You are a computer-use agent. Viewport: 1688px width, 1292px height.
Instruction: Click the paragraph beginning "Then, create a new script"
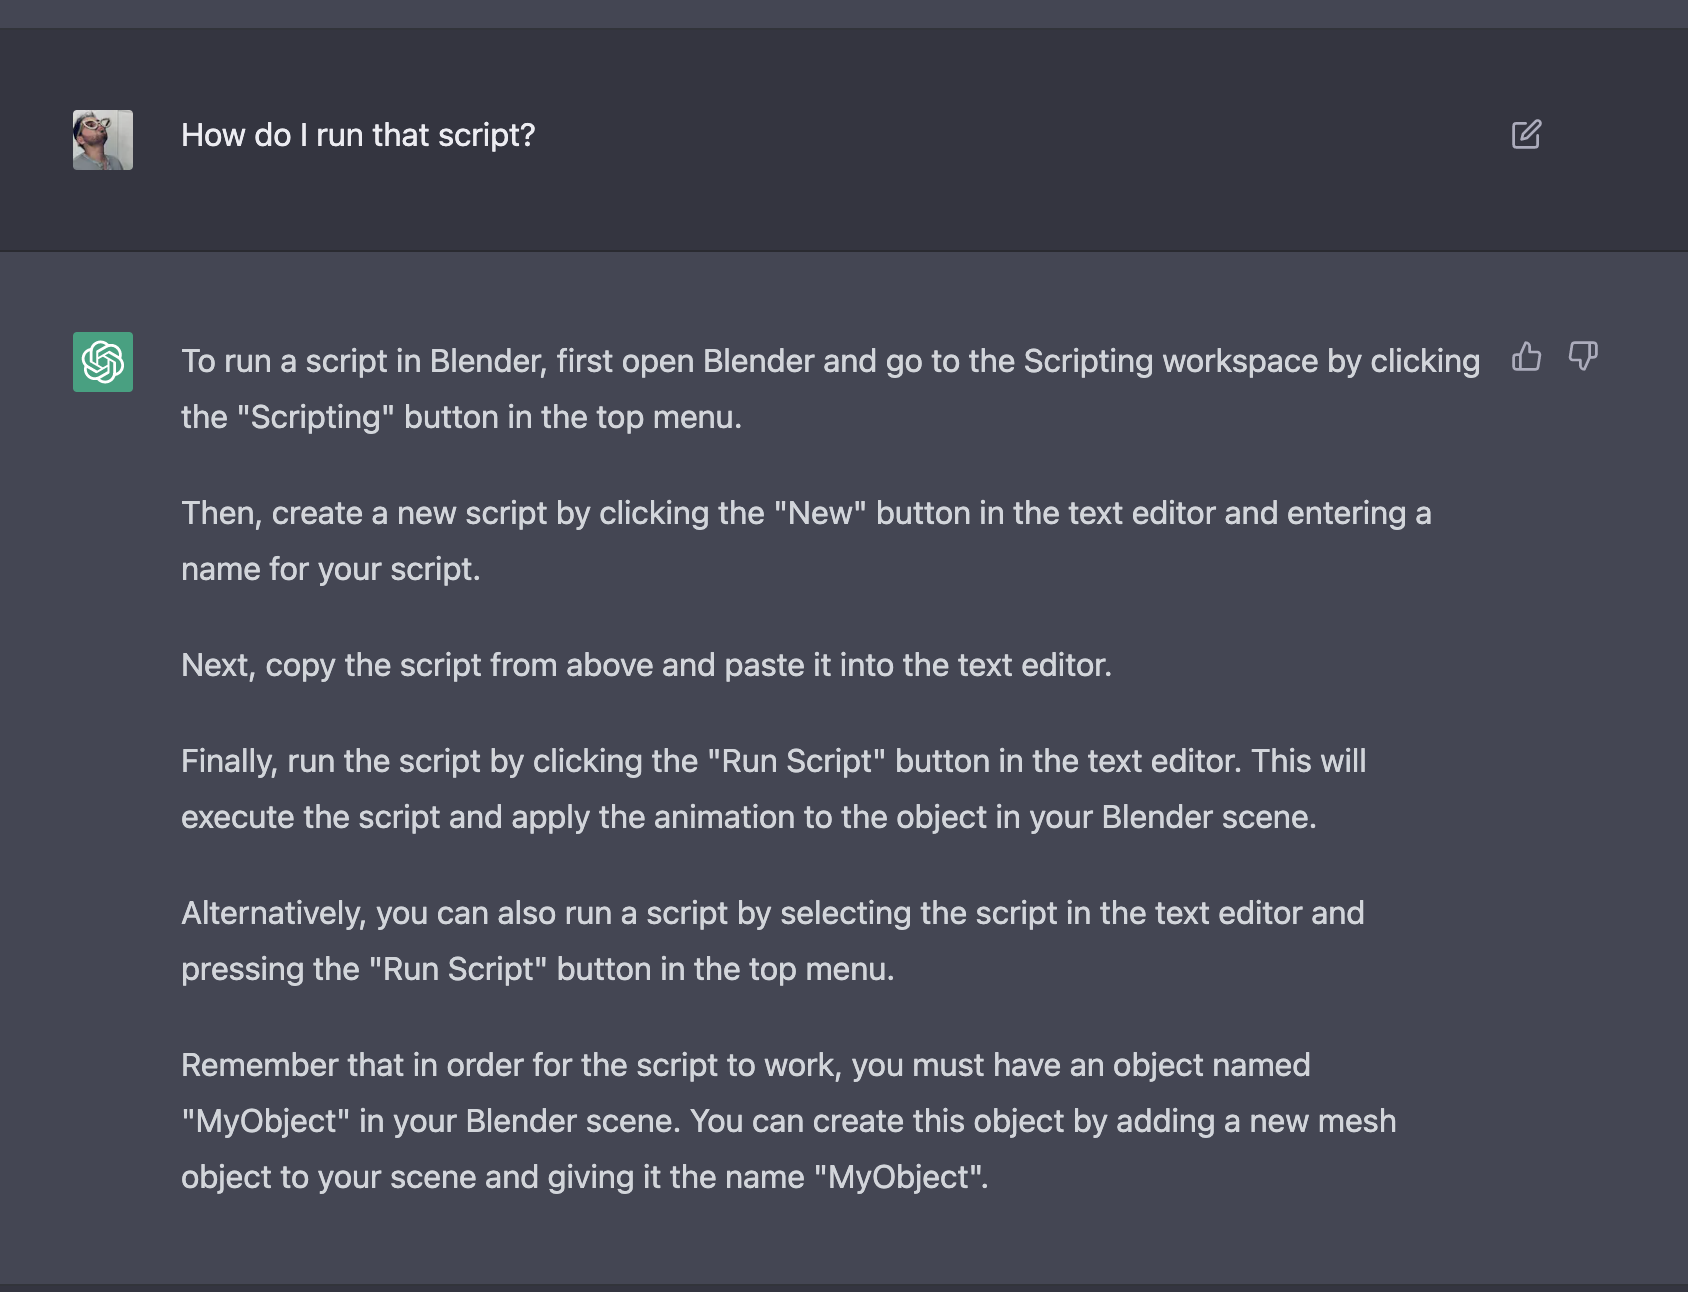point(806,541)
